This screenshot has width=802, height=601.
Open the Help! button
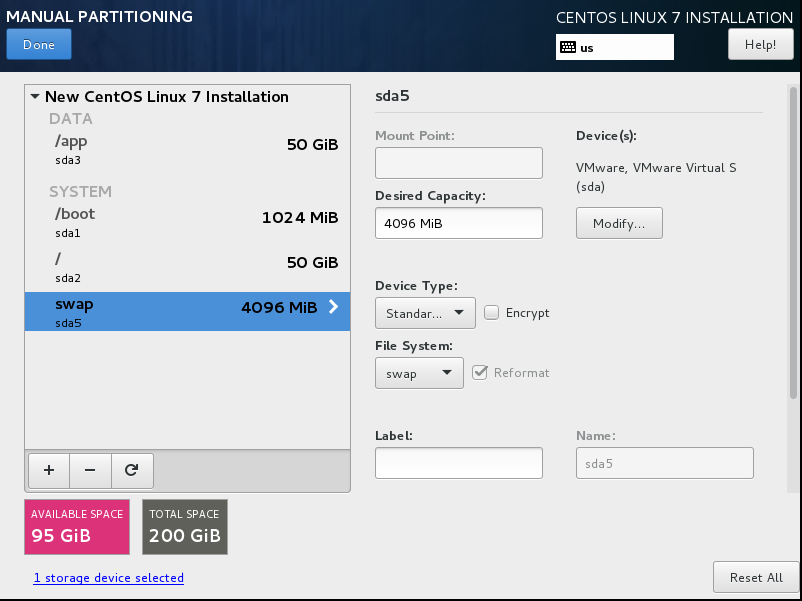[x=761, y=44]
